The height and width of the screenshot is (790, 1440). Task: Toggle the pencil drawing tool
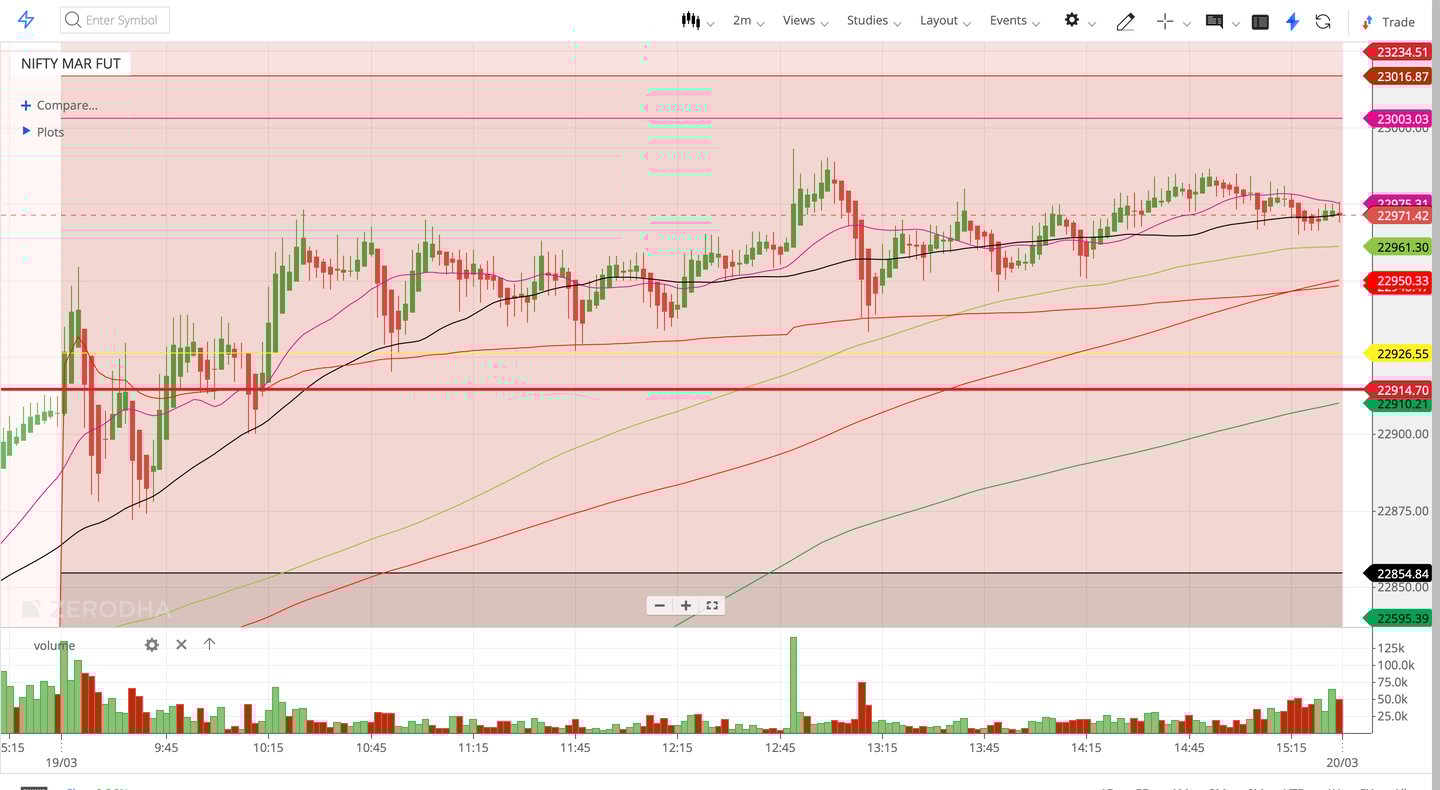point(1125,21)
